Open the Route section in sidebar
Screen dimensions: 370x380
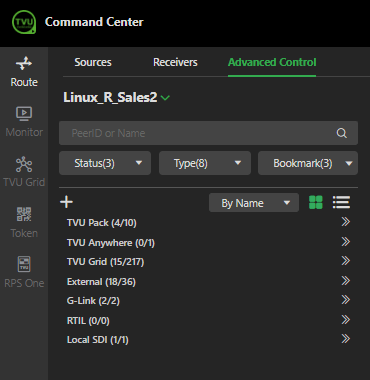[24, 72]
